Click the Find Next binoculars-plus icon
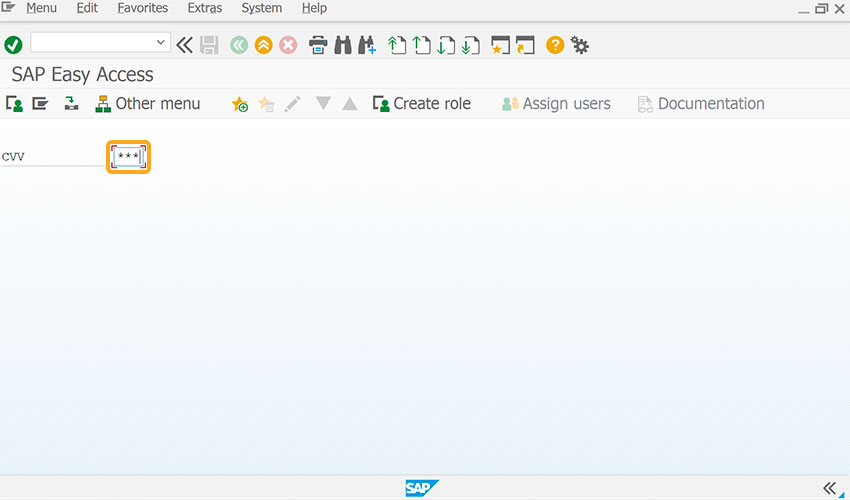The image size is (850, 500). (367, 45)
